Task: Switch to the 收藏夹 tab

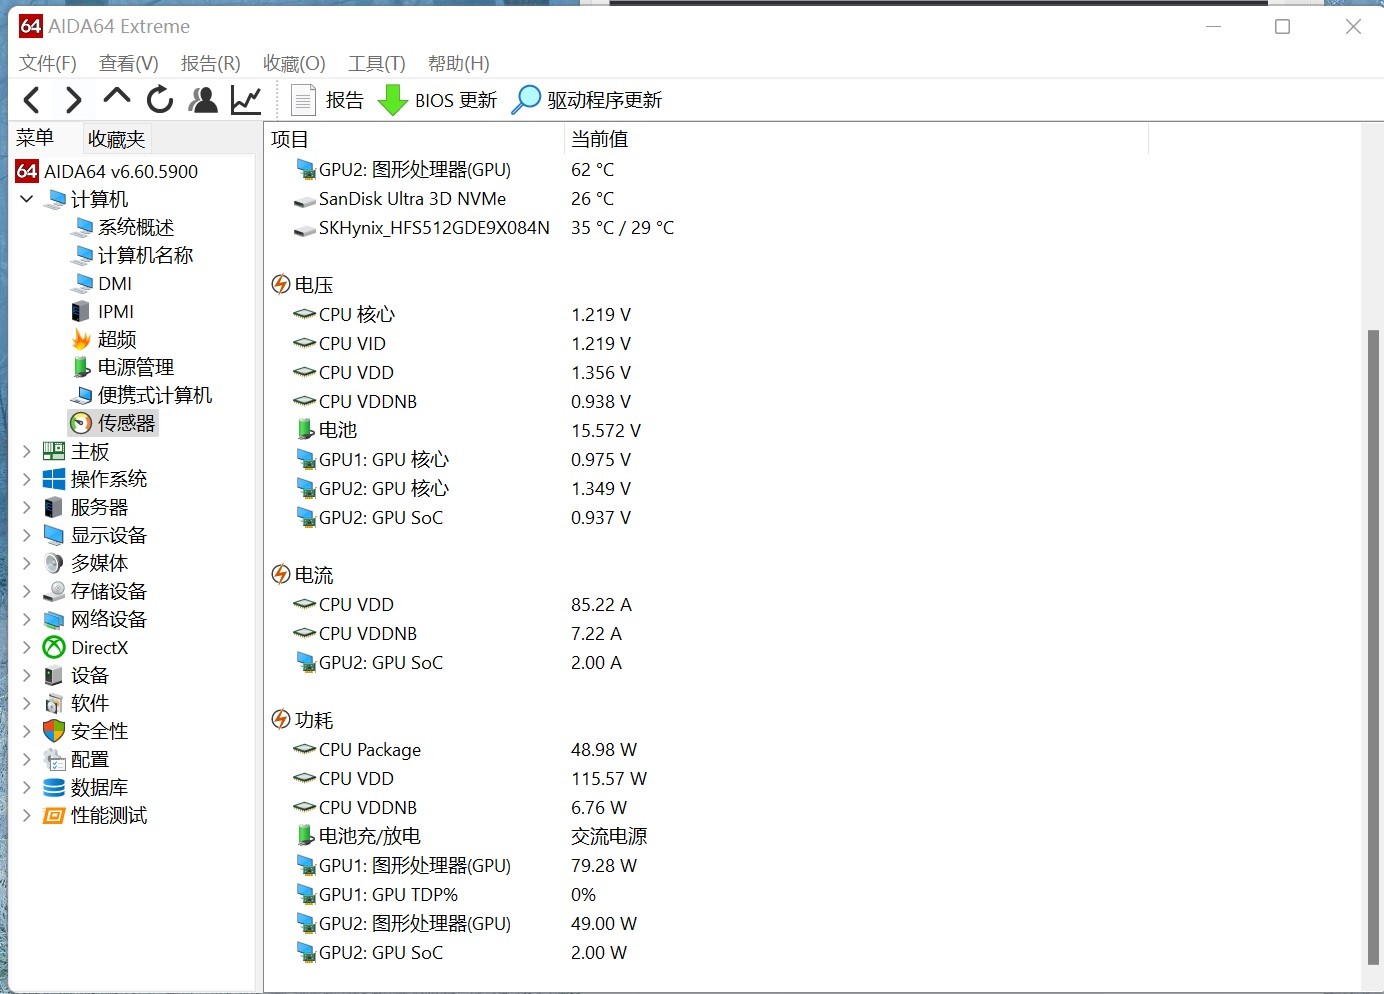Action: pos(117,139)
